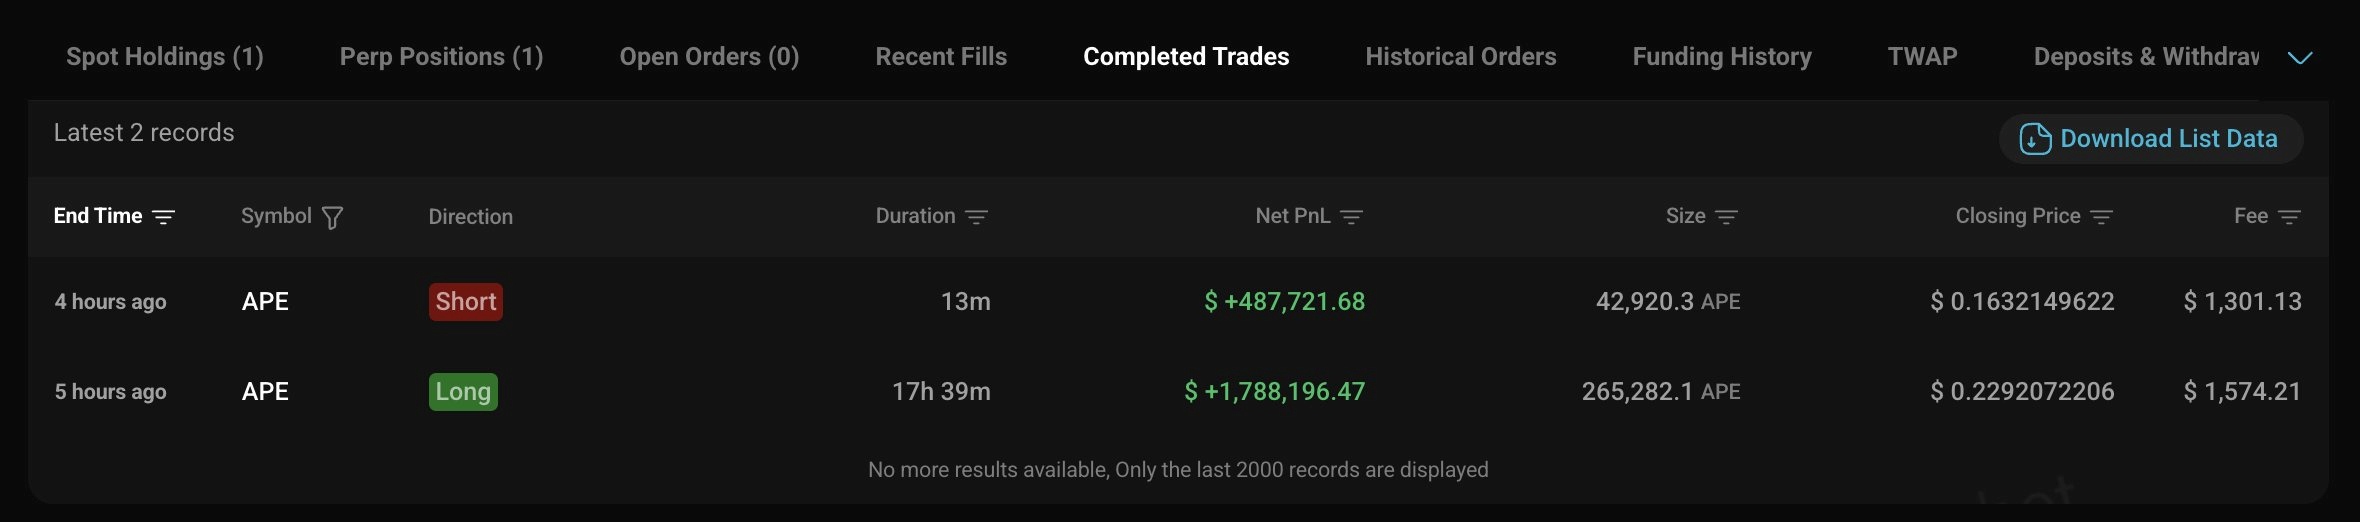Sort by Duration column icon
Viewport: 2360px width, 522px height.
click(x=976, y=217)
